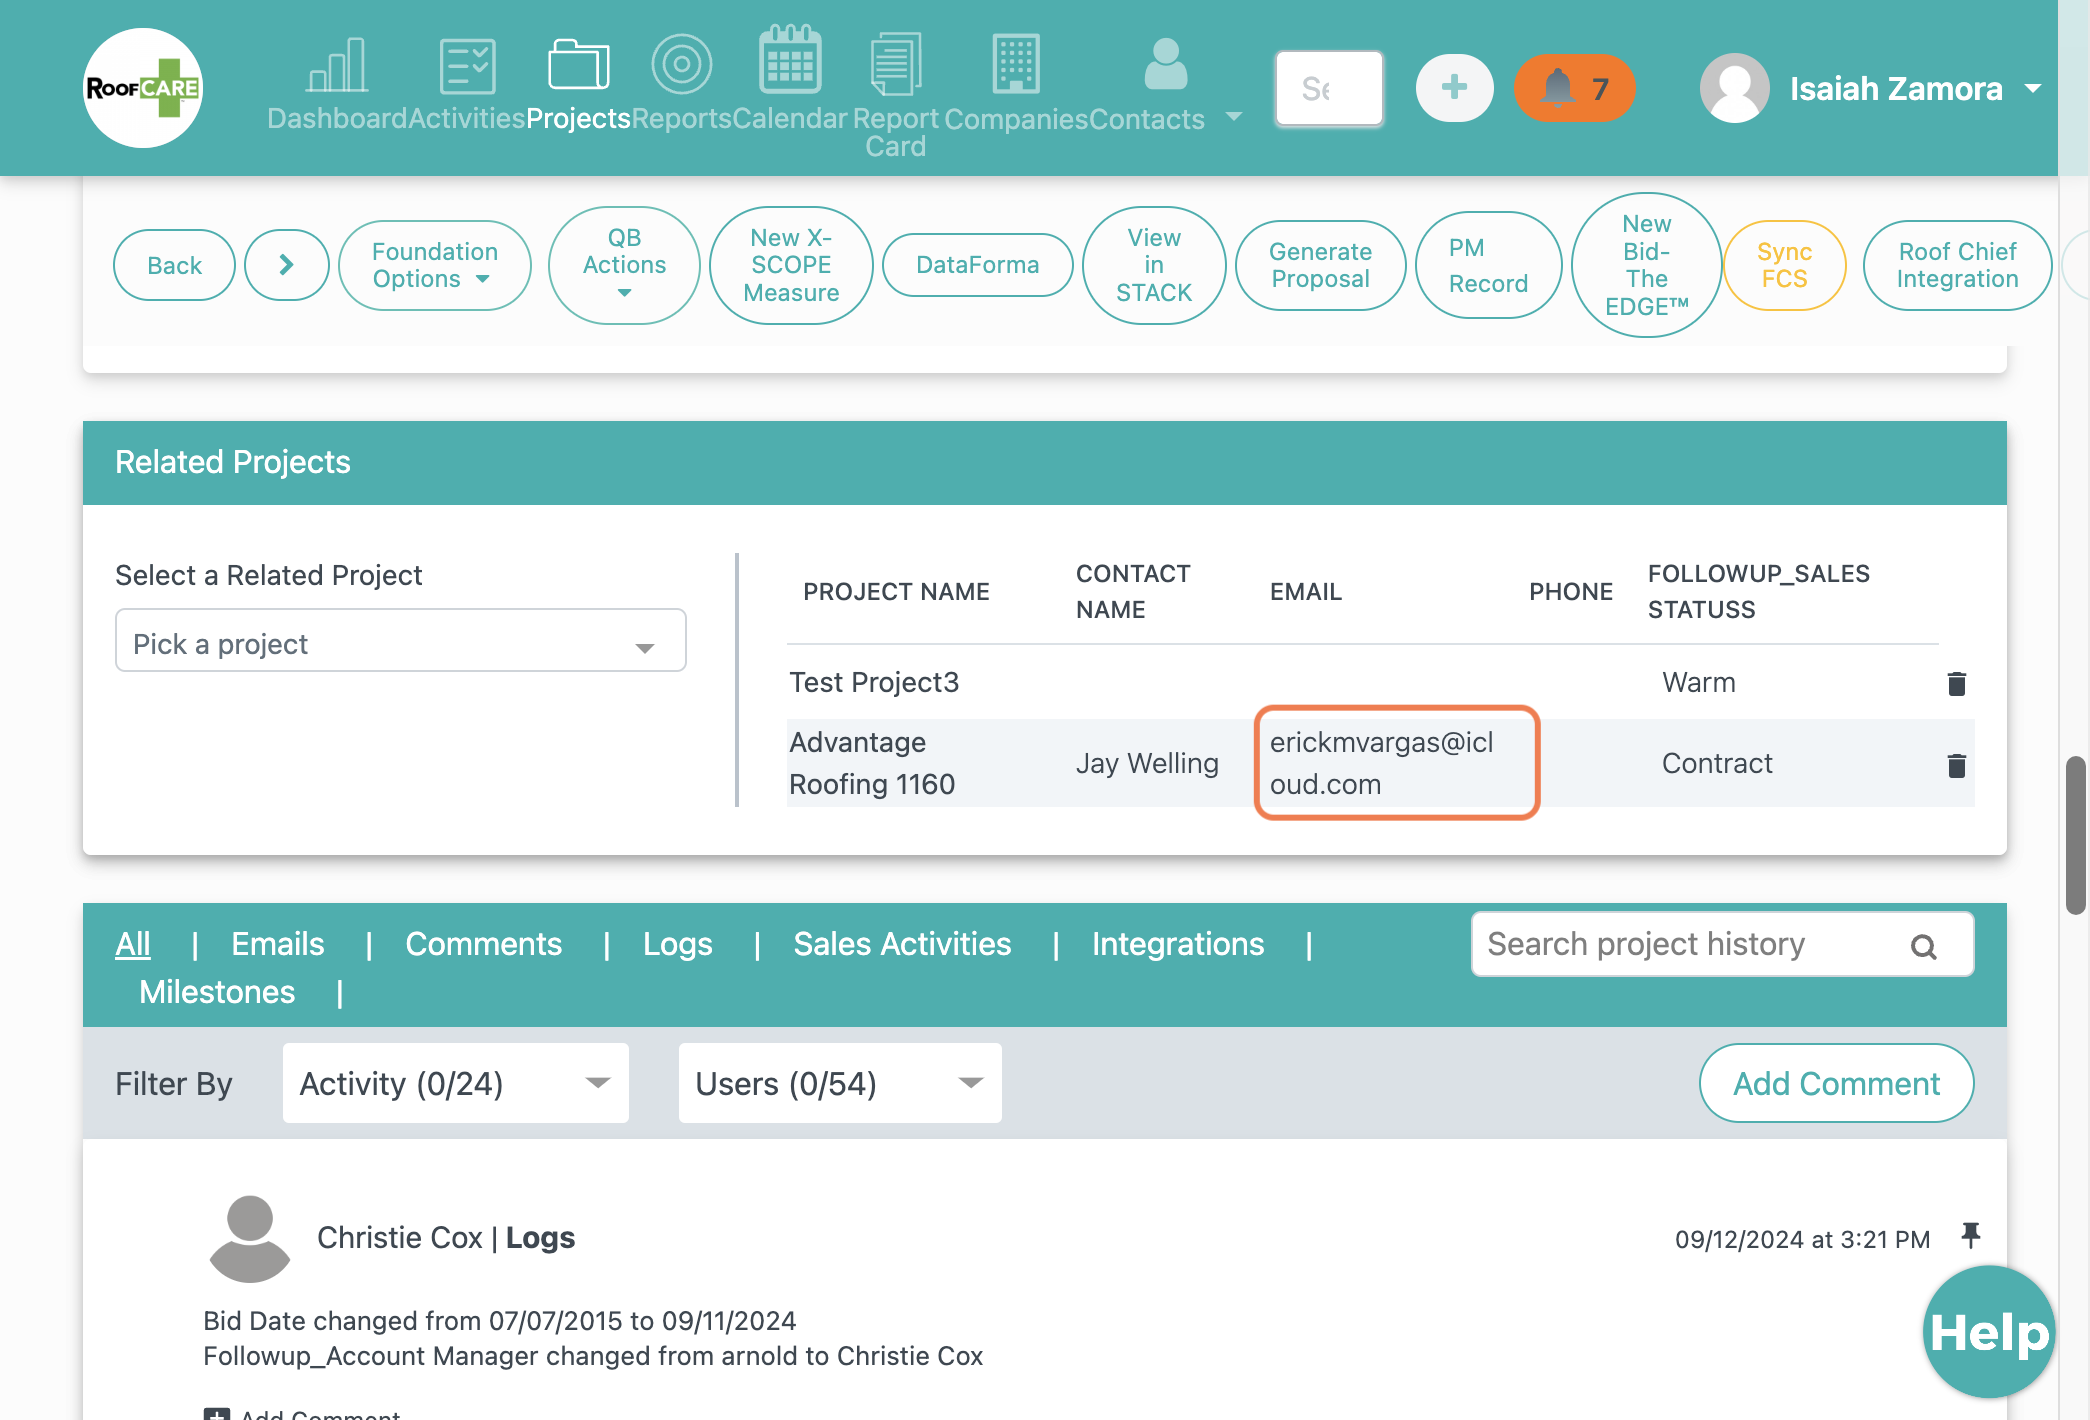
Task: Open the Reports target icon
Action: pyautogui.click(x=681, y=64)
